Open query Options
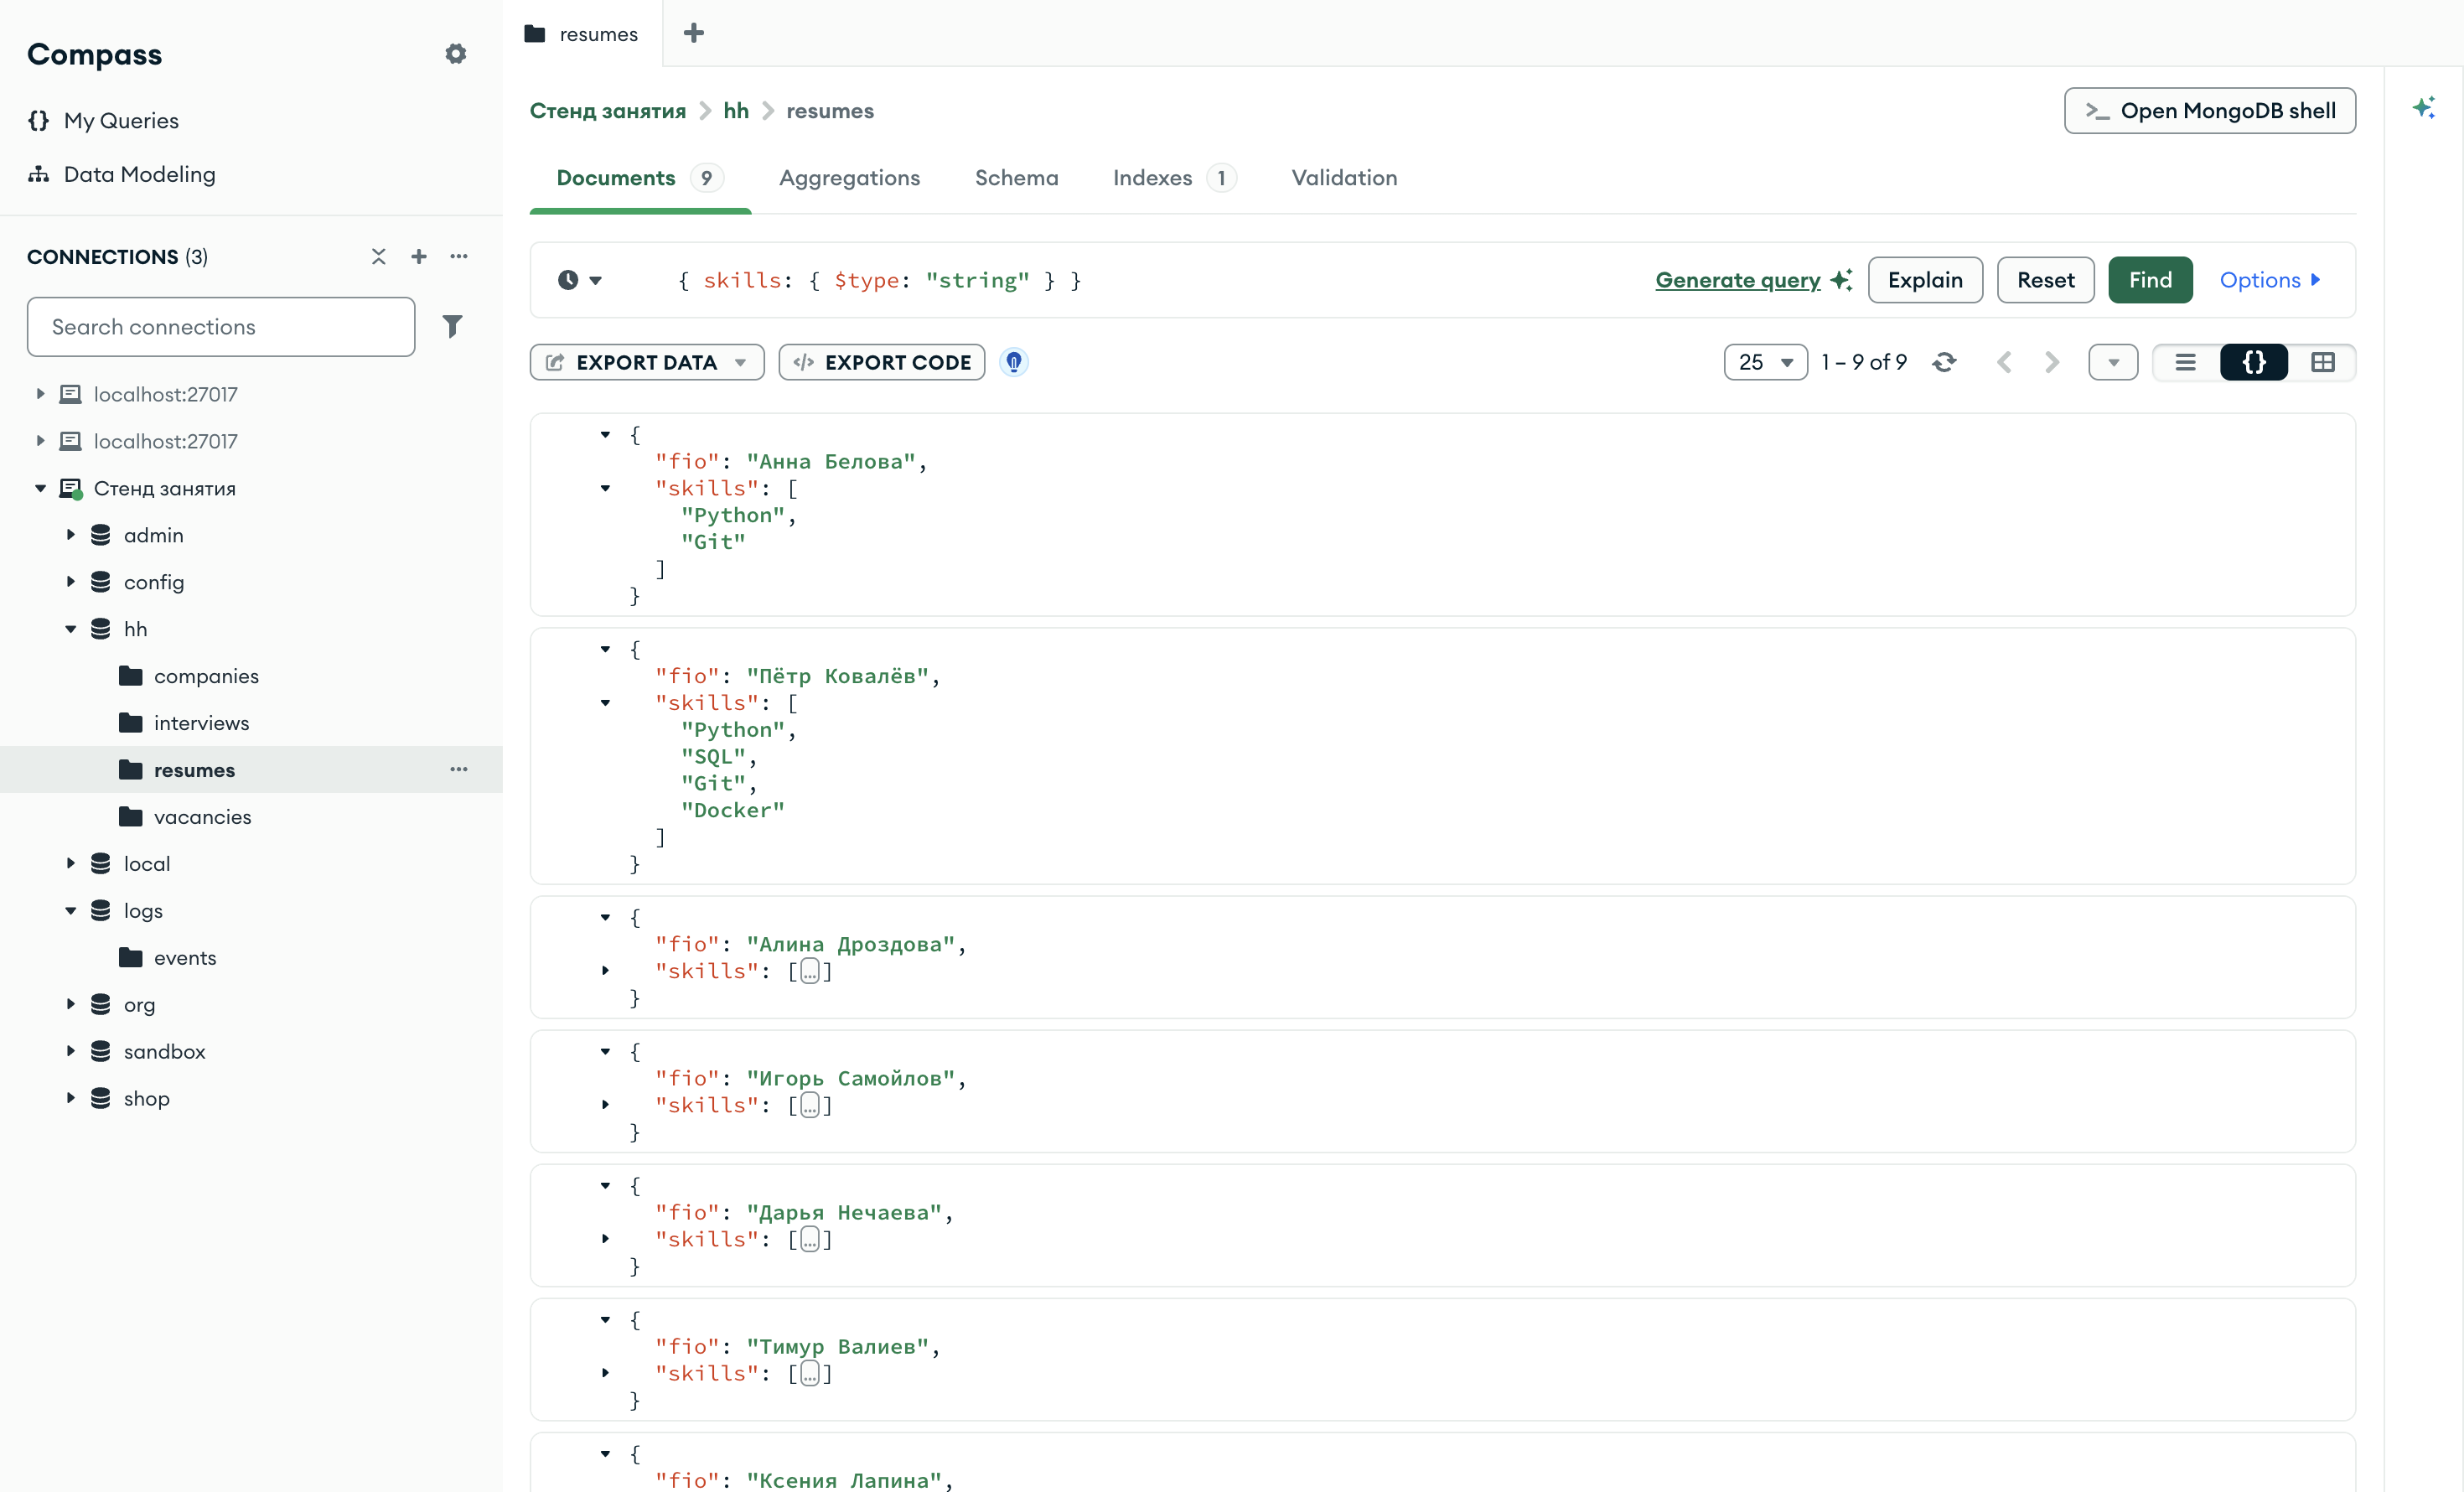Viewport: 2464px width, 1492px height. pos(2270,280)
